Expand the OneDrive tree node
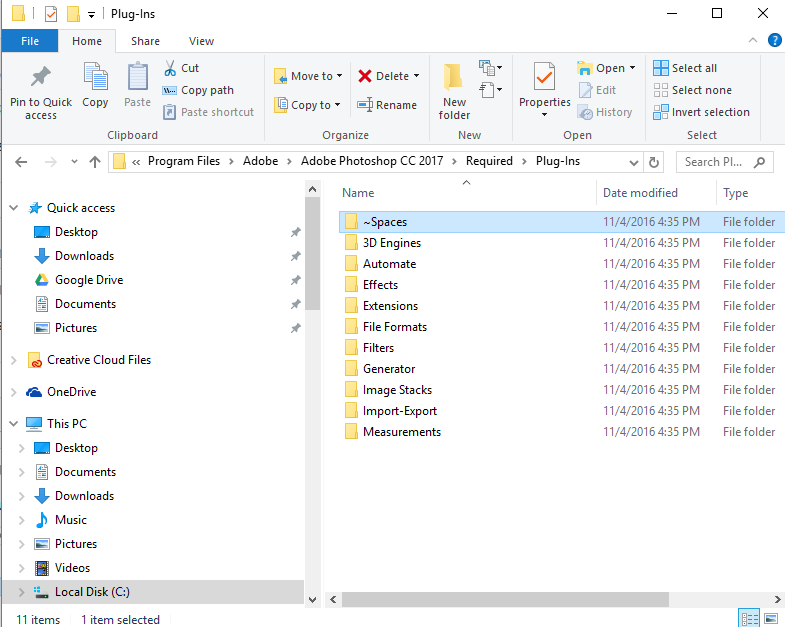785x627 pixels. pyautogui.click(x=13, y=392)
